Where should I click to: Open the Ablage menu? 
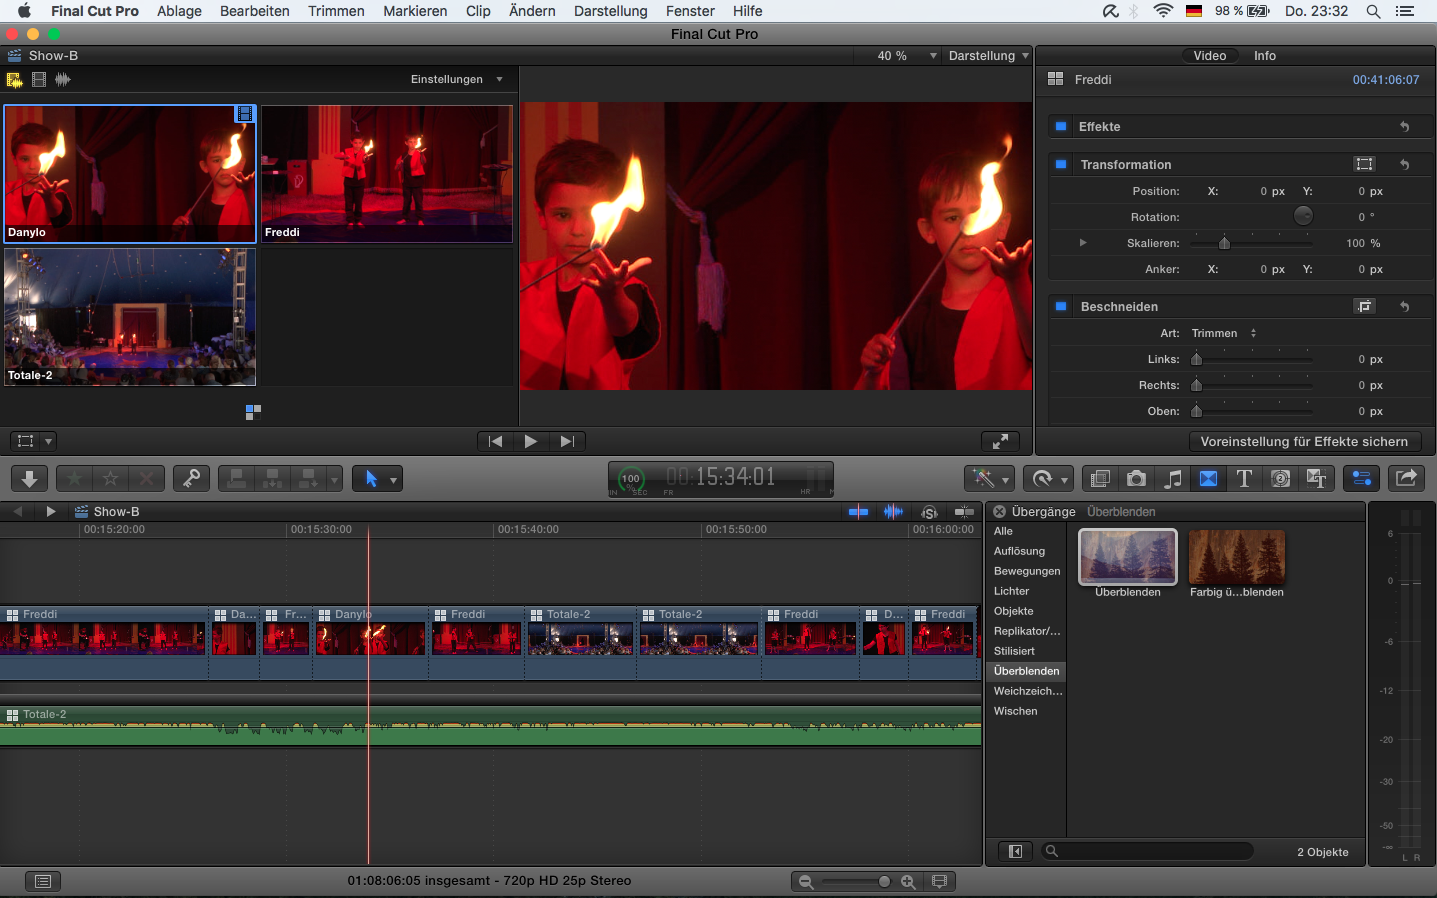coord(179,11)
